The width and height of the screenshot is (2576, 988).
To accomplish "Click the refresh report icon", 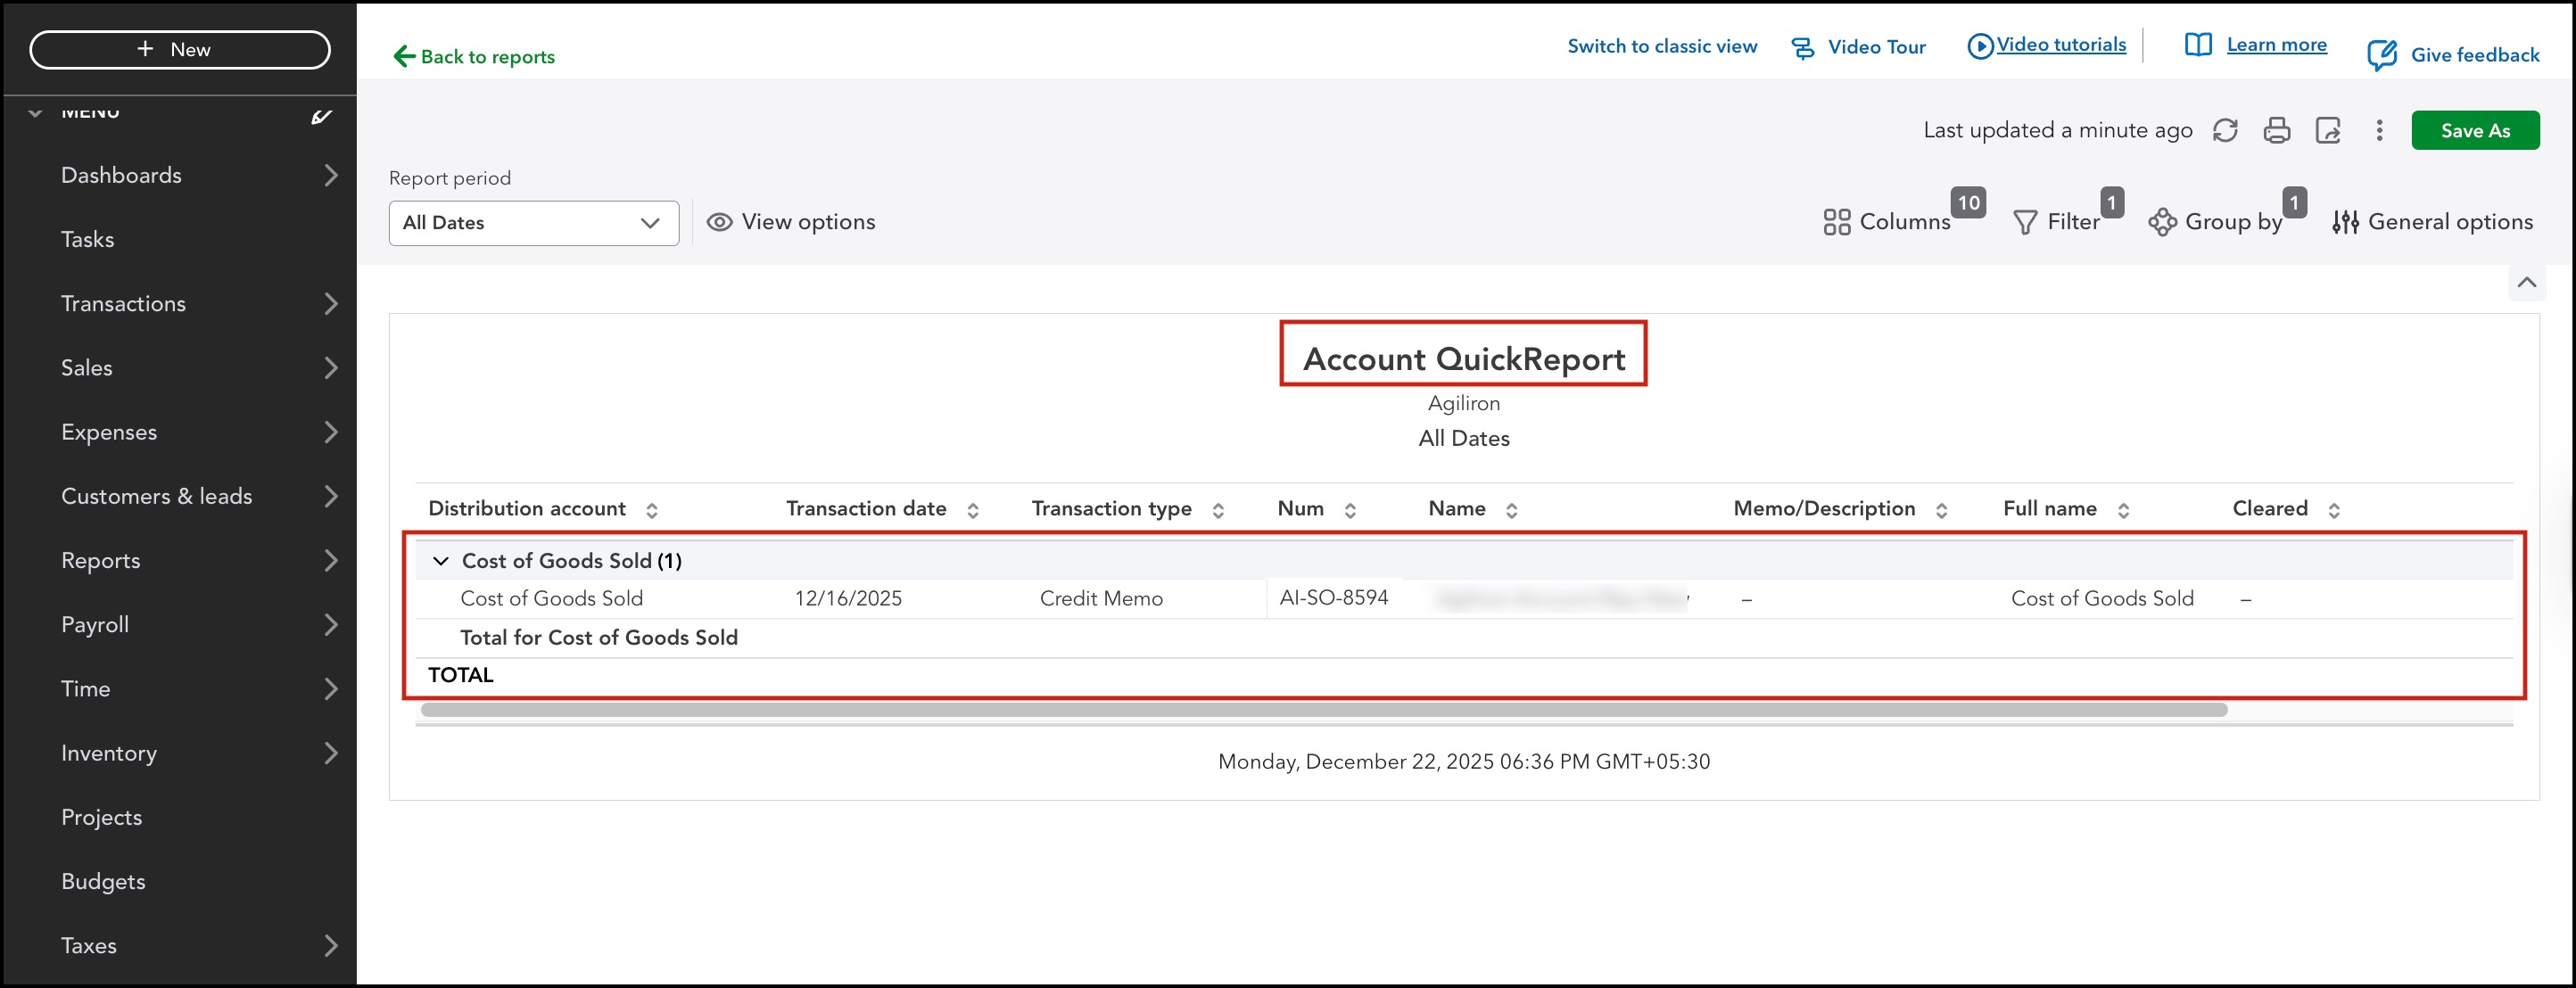I will (2225, 131).
